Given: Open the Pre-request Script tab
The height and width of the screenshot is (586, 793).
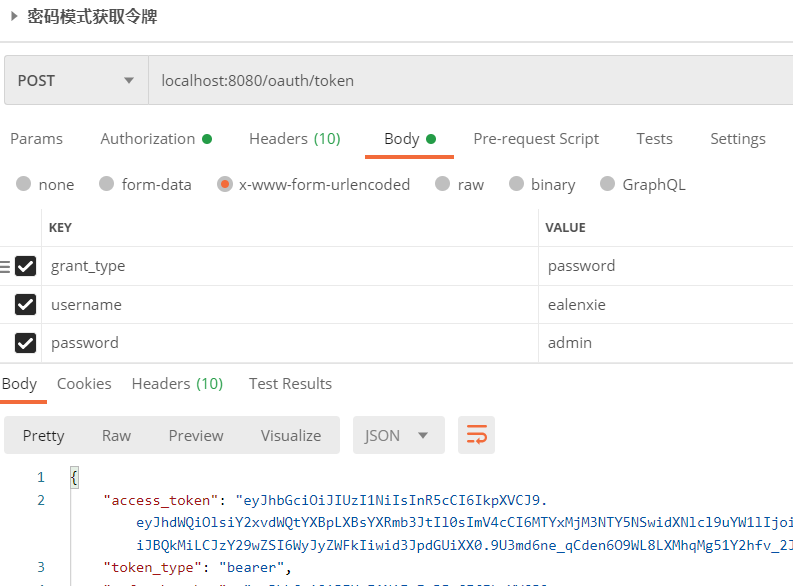Looking at the screenshot, I should pyautogui.click(x=536, y=139).
